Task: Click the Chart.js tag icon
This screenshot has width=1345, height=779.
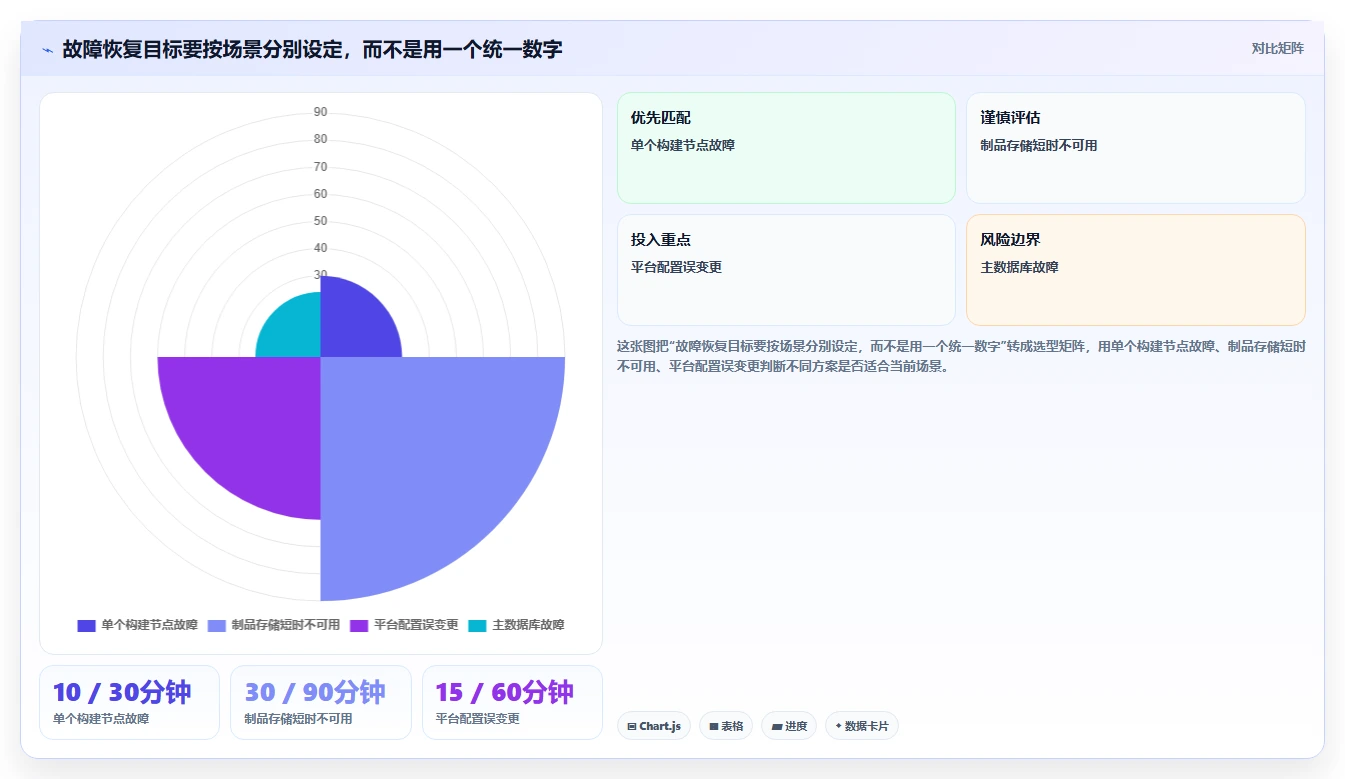Action: pos(632,727)
